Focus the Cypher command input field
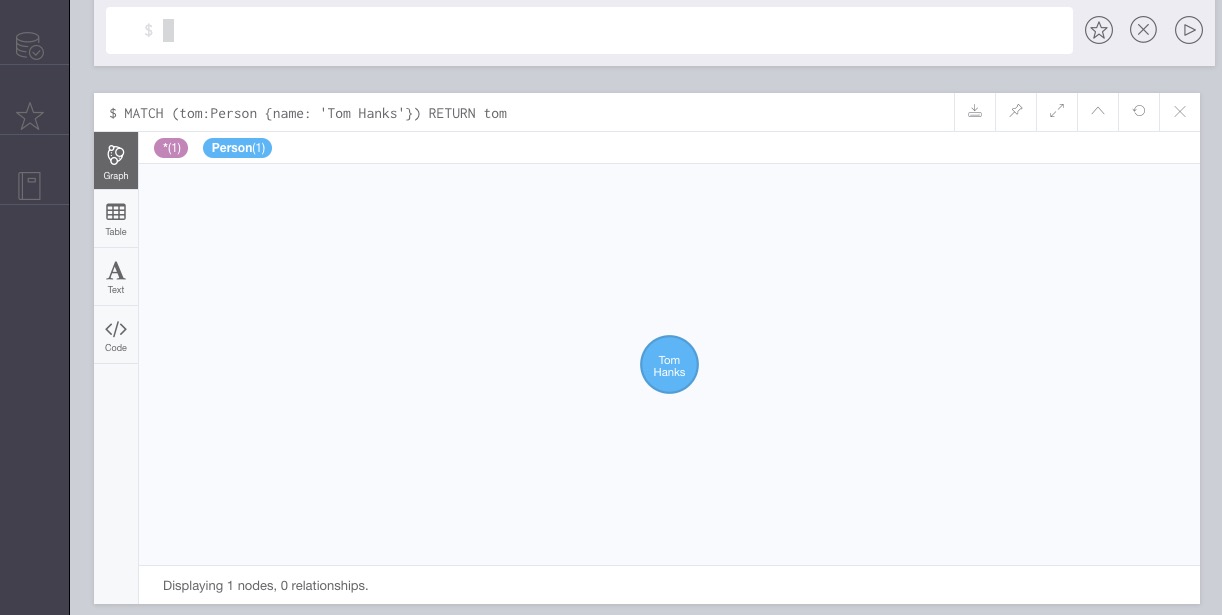This screenshot has height=615, width=1222. click(x=600, y=31)
